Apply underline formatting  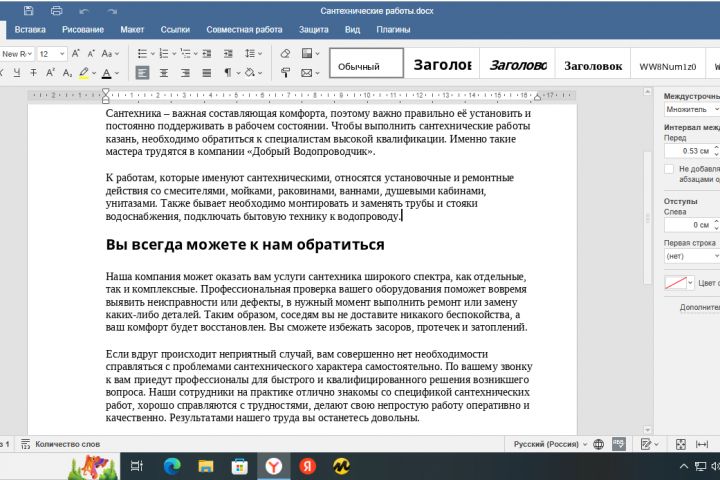click(17, 73)
